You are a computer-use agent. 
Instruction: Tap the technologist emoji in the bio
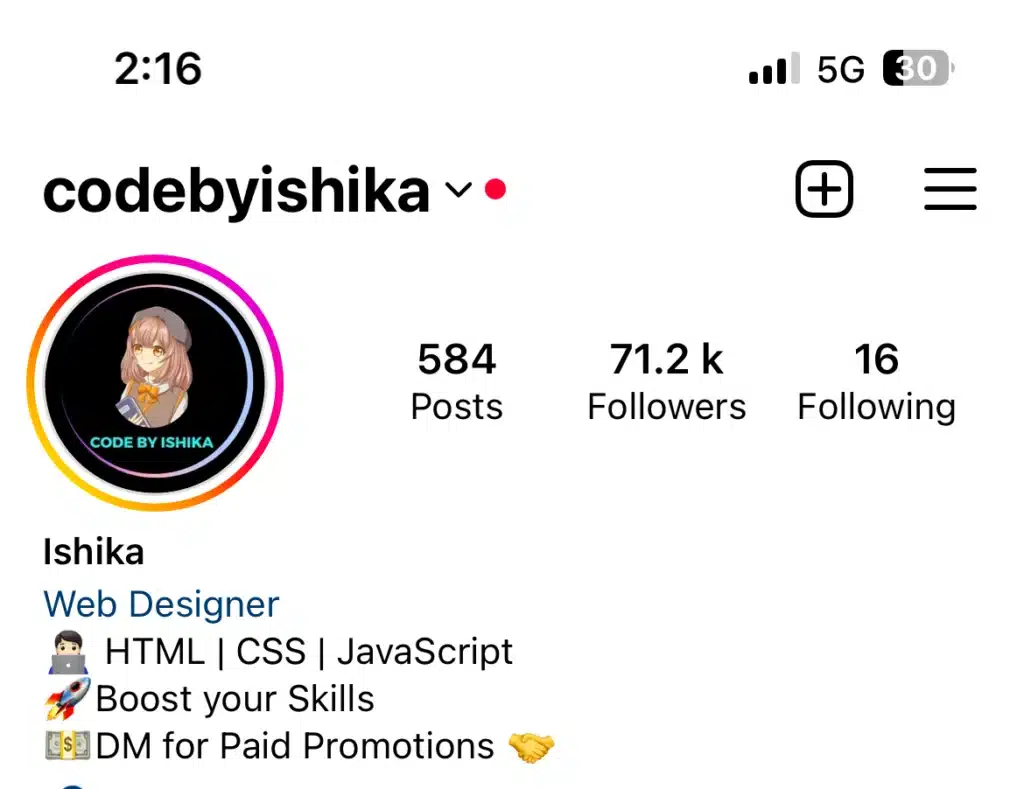pyautogui.click(x=68, y=652)
